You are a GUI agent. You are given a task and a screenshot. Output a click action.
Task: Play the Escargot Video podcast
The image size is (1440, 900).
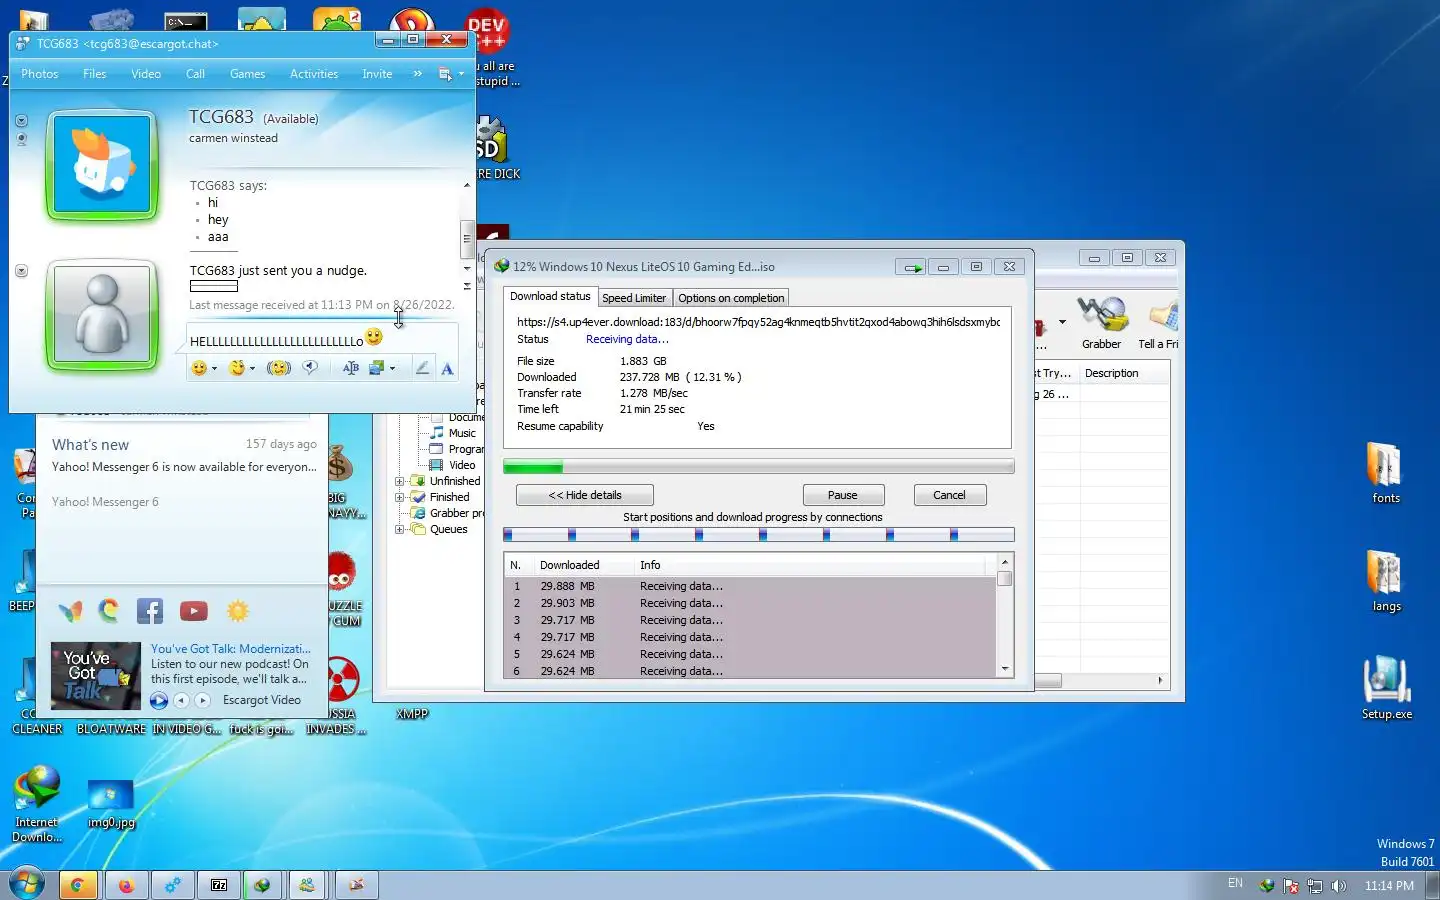[159, 701]
